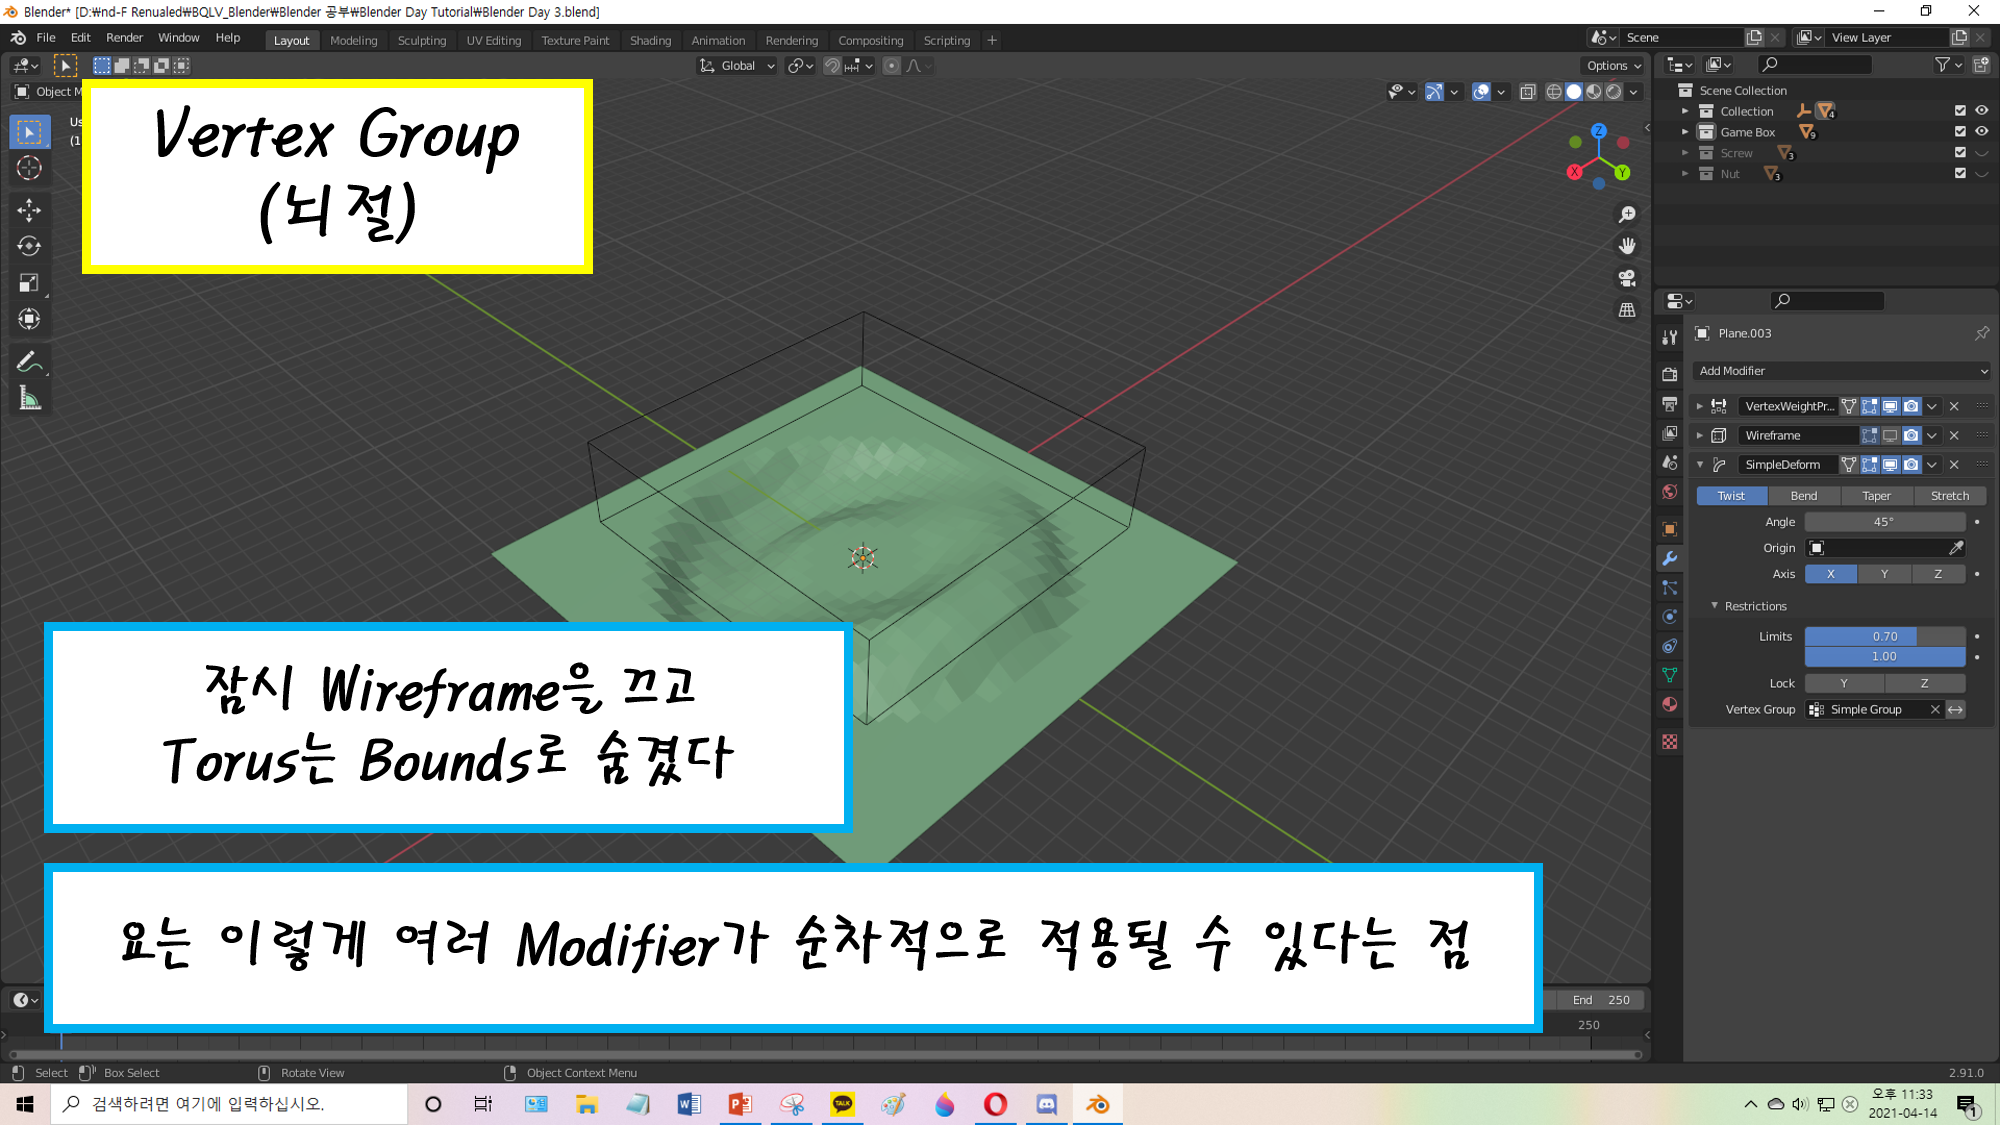Image resolution: width=2000 pixels, height=1125 pixels.
Task: Set deform axis to Z
Action: (x=1937, y=574)
